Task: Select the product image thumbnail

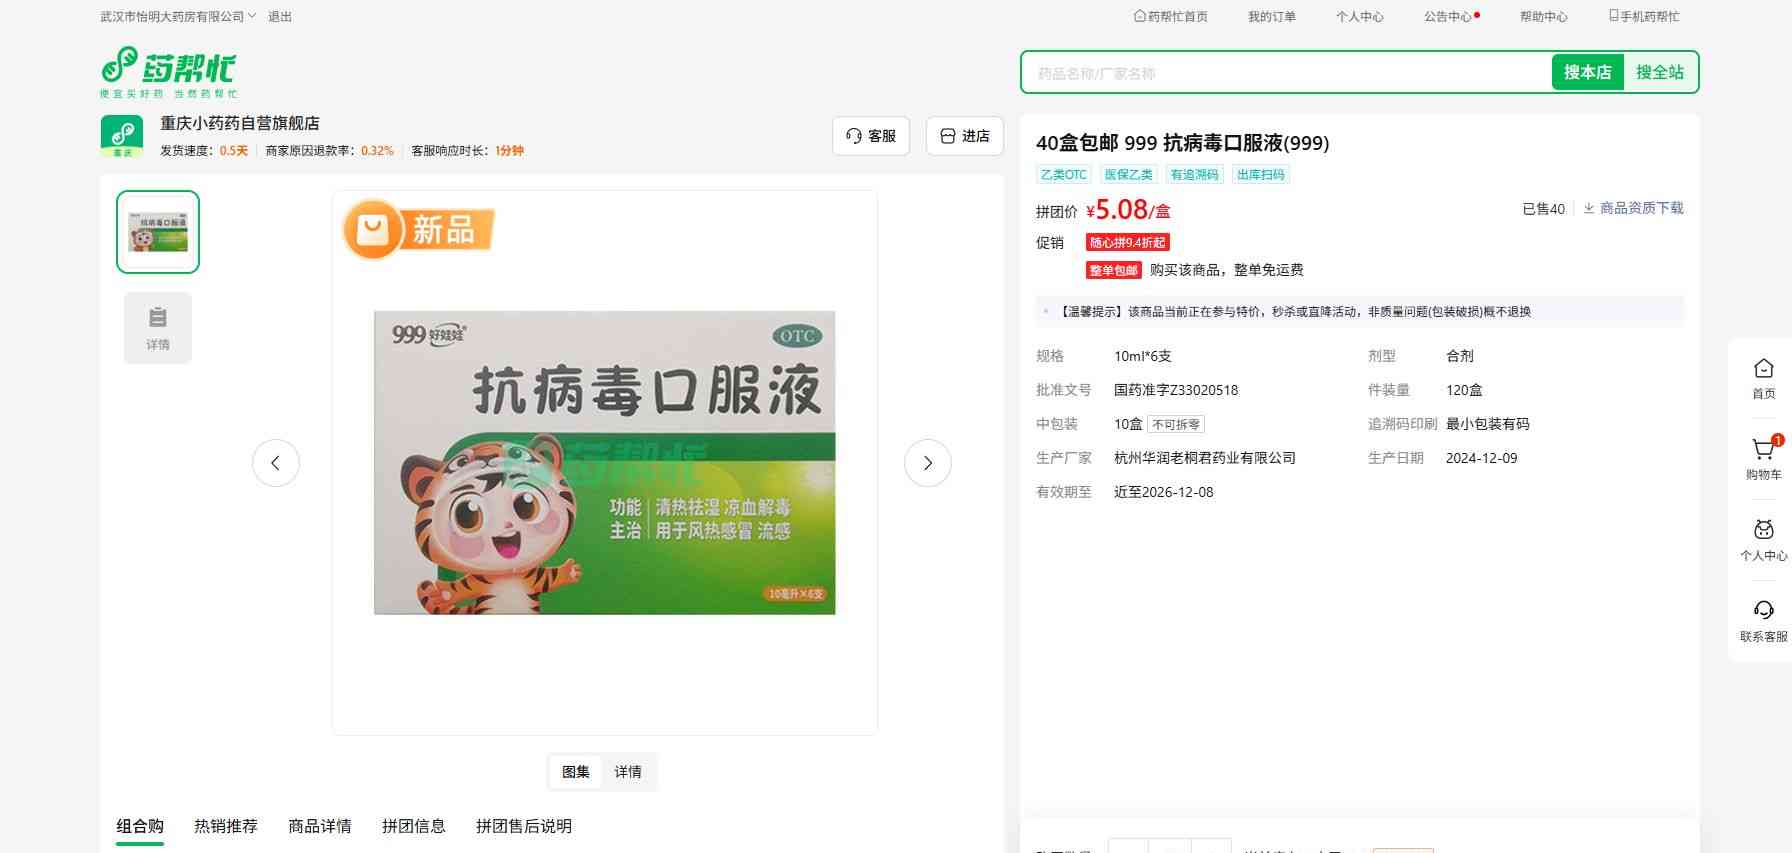Action: coord(158,232)
